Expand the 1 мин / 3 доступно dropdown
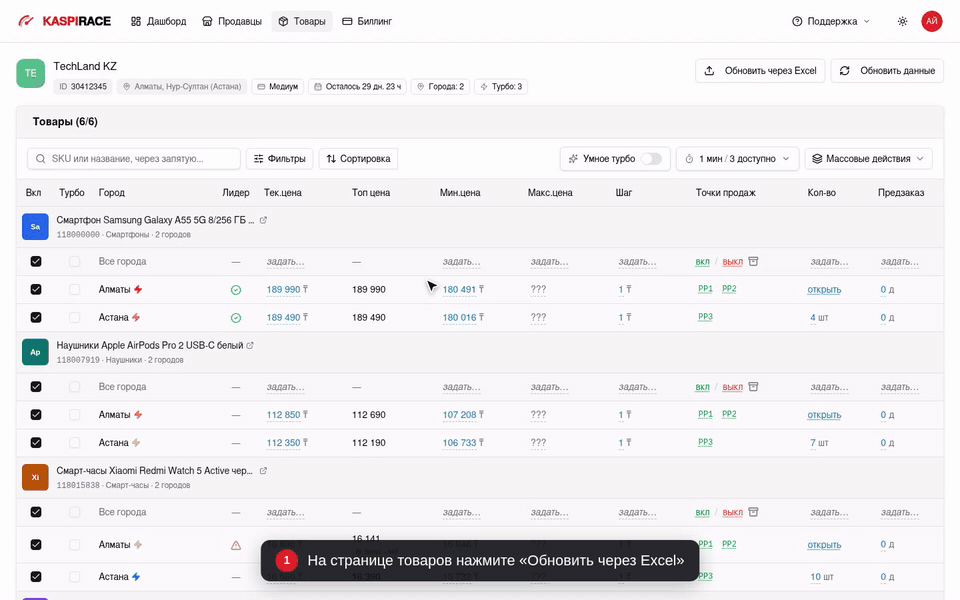 pos(738,159)
